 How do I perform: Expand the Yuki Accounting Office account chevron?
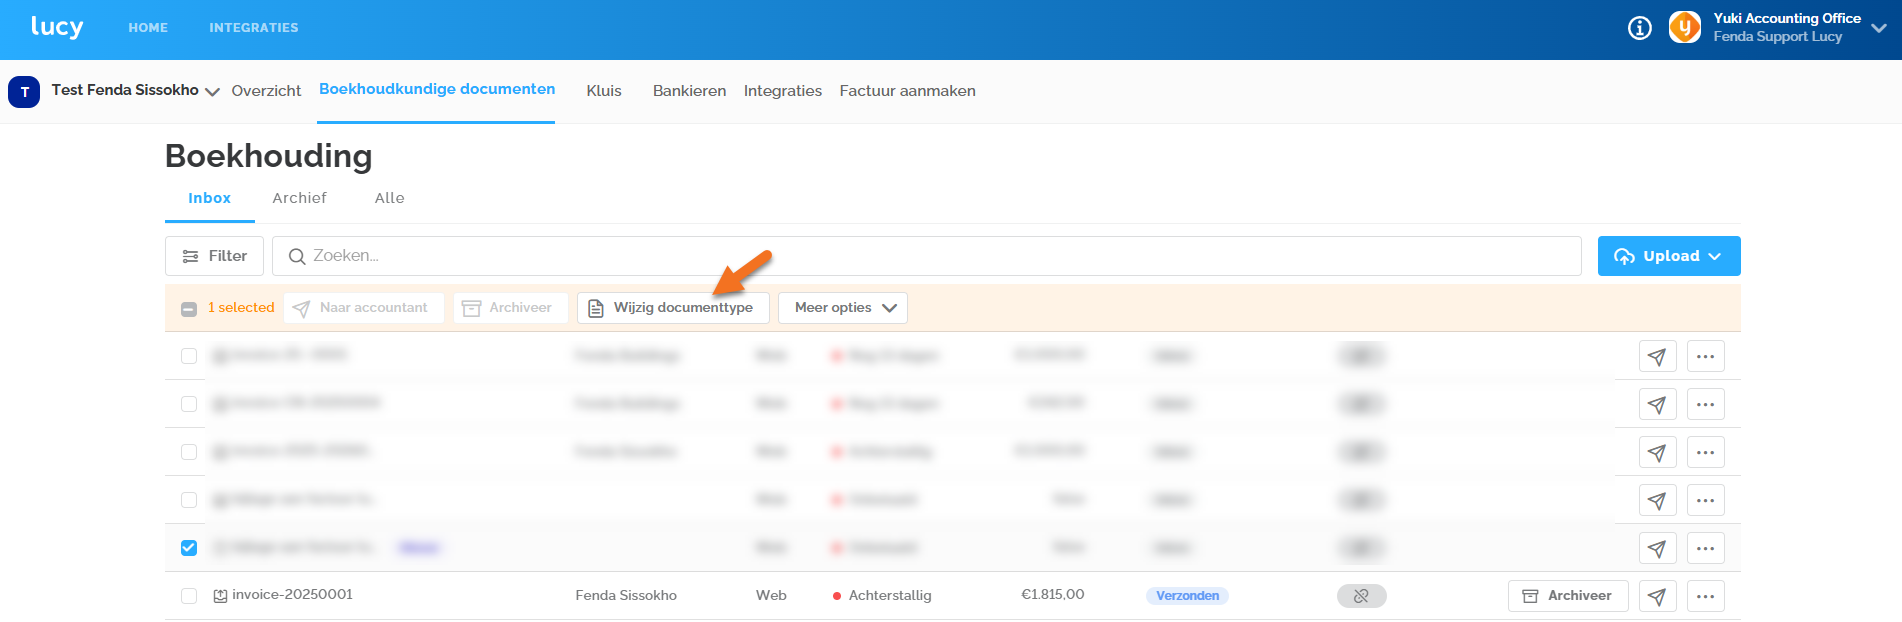pyautogui.click(x=1879, y=28)
